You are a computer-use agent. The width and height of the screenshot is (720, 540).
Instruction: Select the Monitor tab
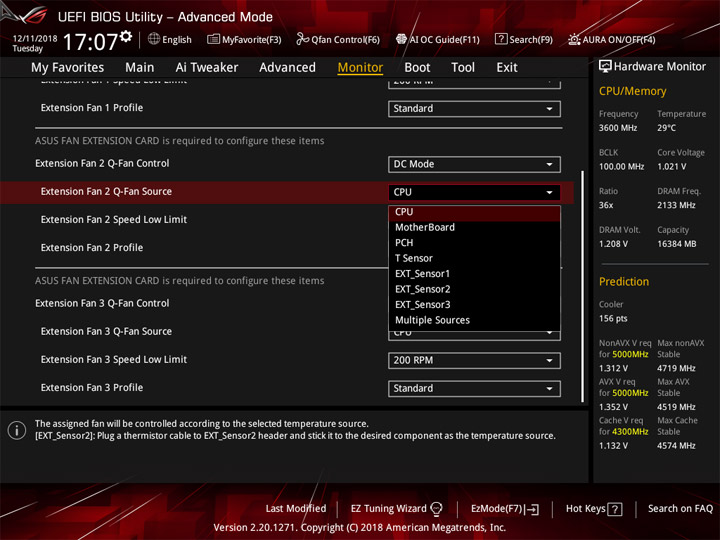360,68
